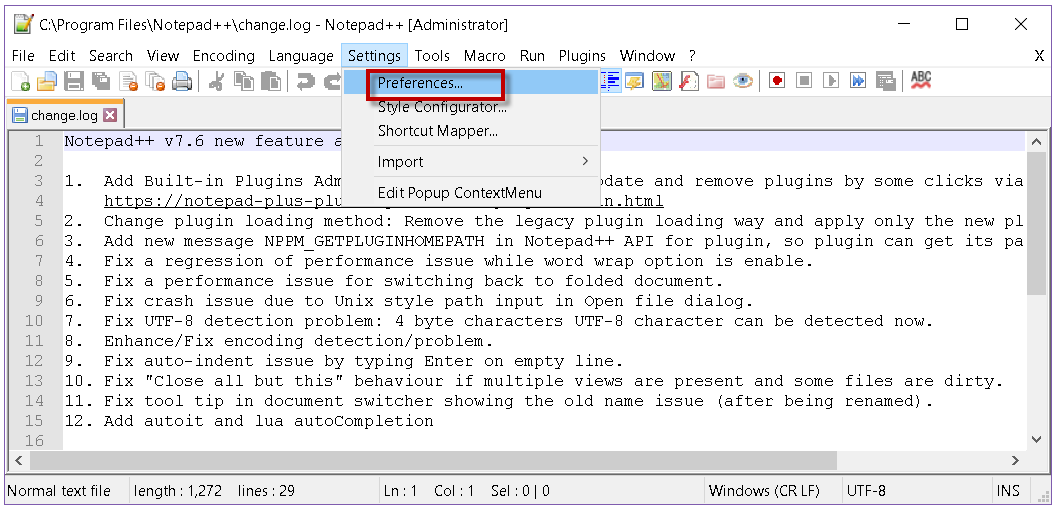Close the current document via toolbar icon
1057x510 pixels.
point(129,82)
